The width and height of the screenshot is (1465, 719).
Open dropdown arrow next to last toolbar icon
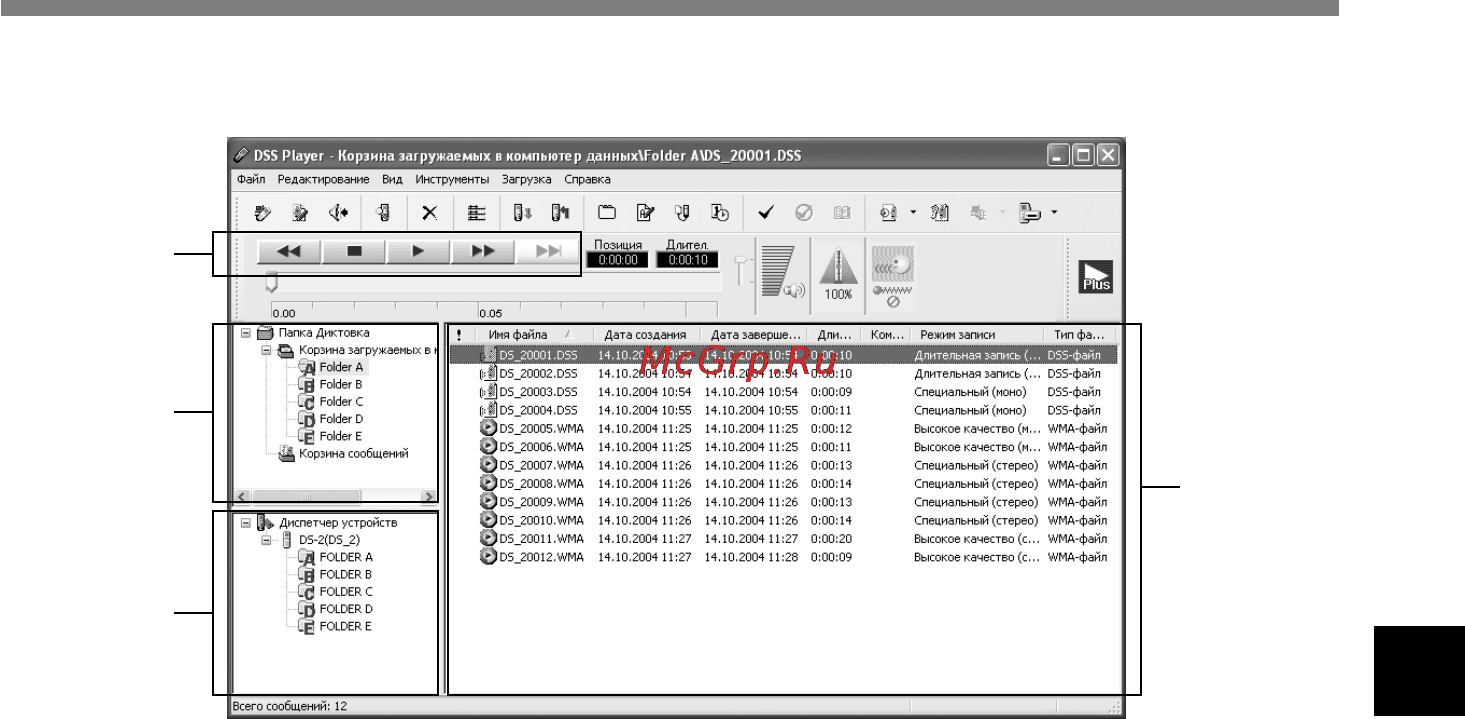coord(1053,212)
